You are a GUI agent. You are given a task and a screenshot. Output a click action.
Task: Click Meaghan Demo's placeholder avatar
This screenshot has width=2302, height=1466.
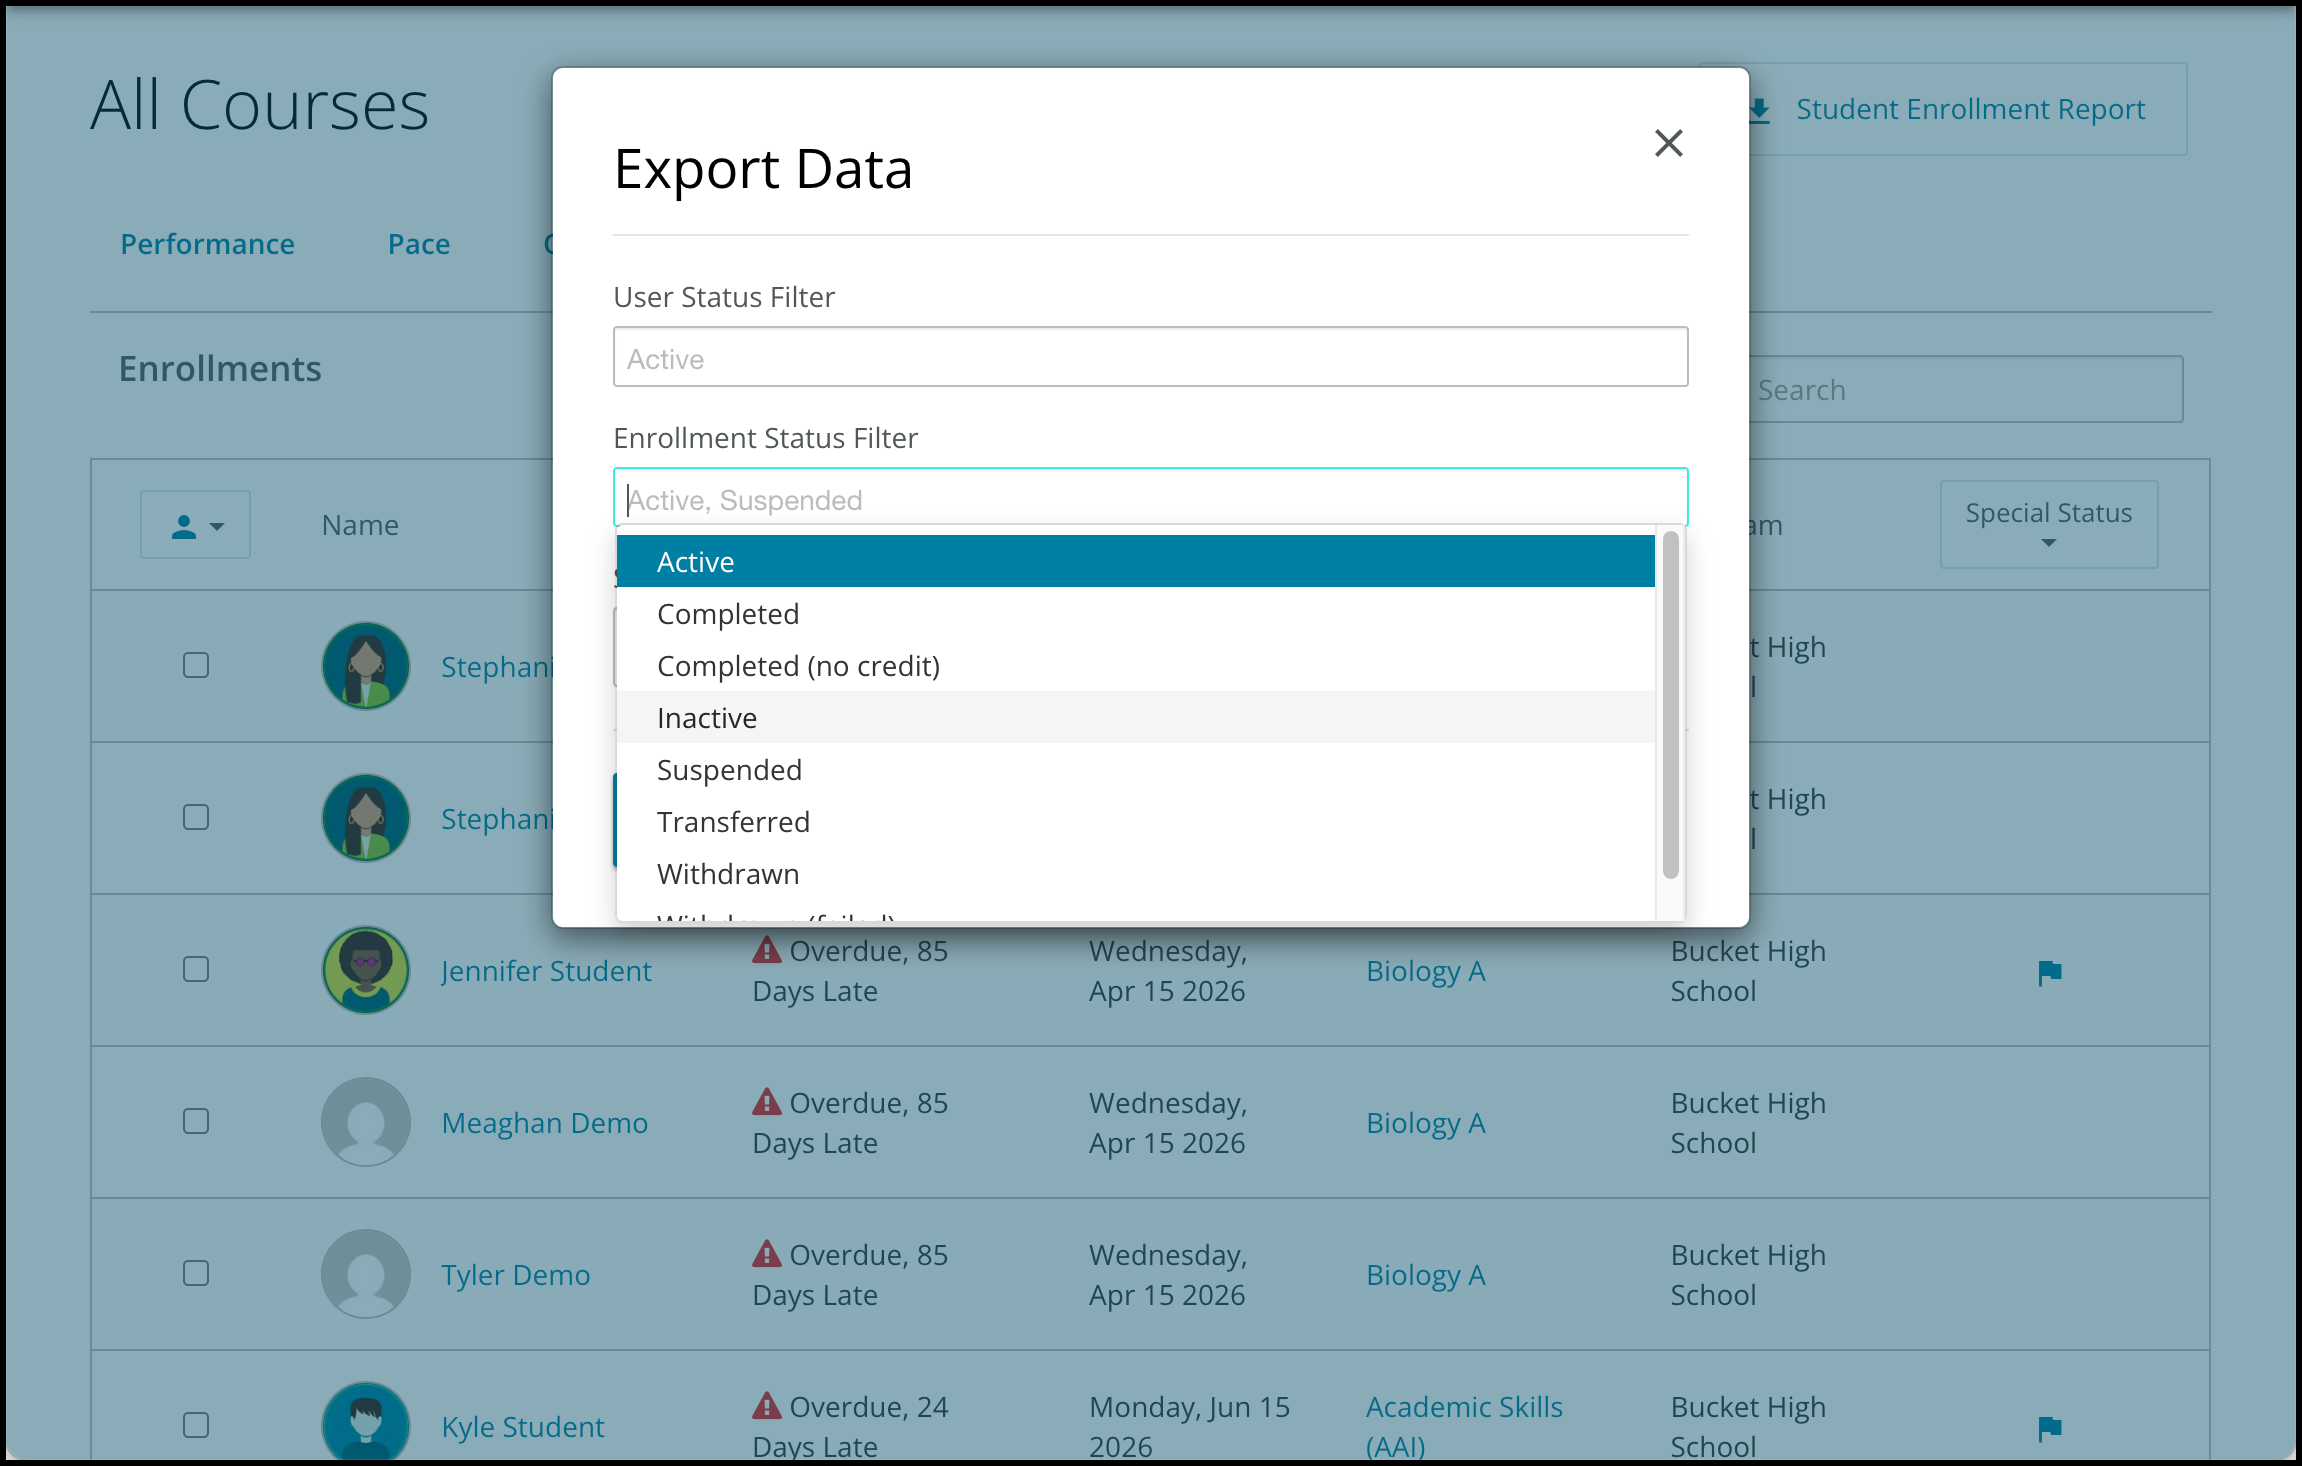point(366,1122)
